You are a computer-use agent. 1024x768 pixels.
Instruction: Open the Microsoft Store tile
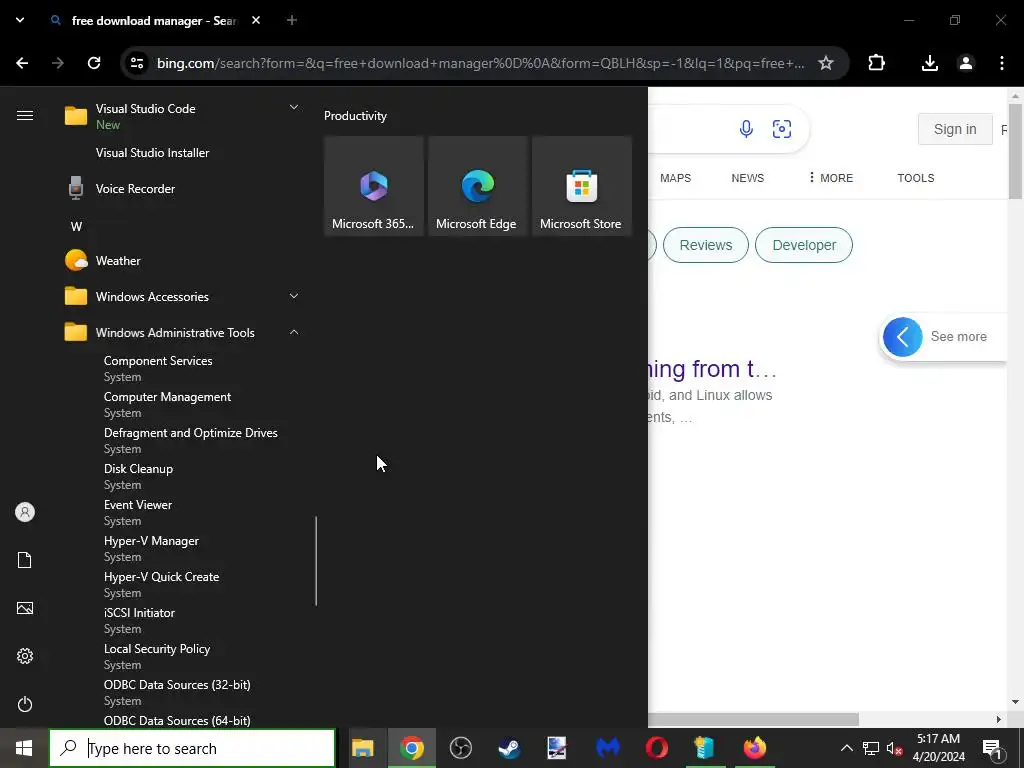point(581,186)
